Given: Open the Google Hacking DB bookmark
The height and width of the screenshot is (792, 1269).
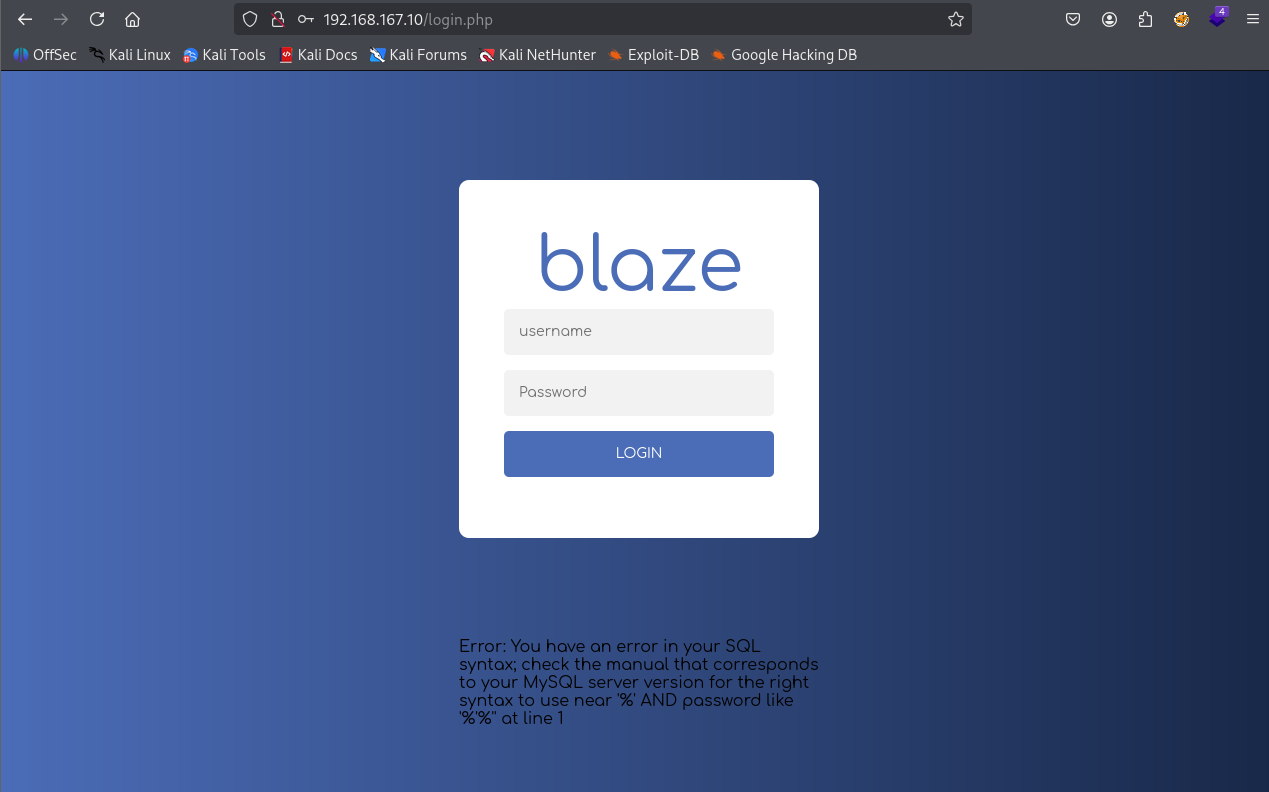Looking at the screenshot, I should (784, 55).
